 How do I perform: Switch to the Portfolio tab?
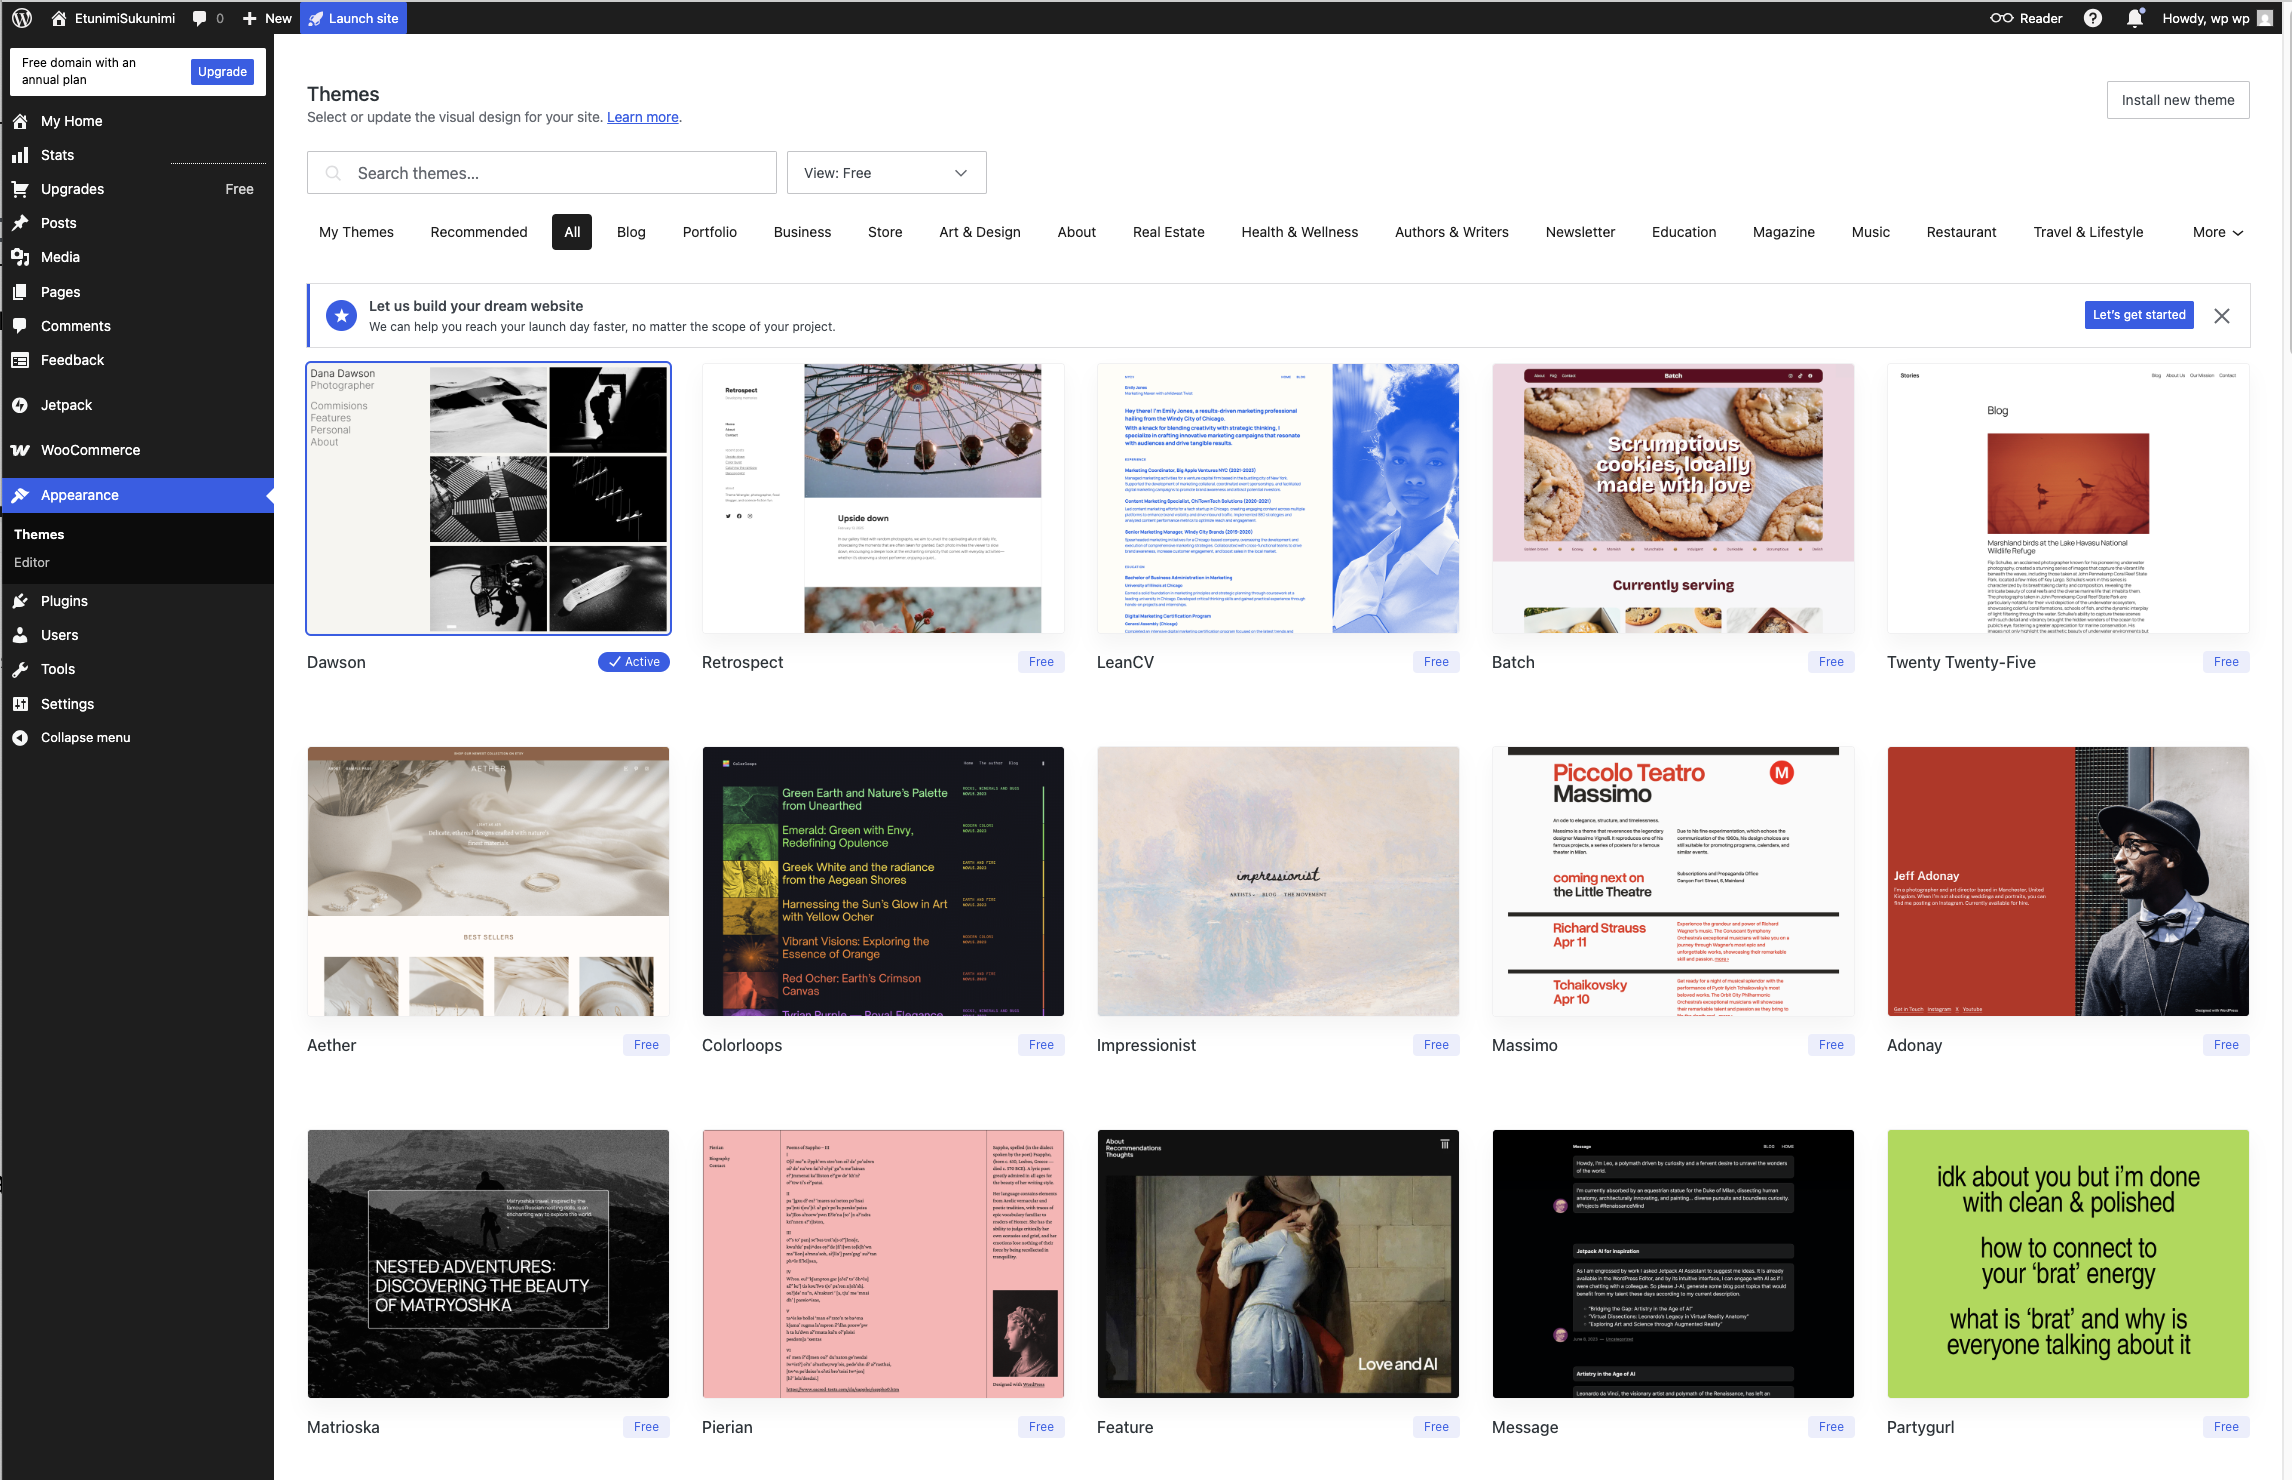click(x=709, y=232)
